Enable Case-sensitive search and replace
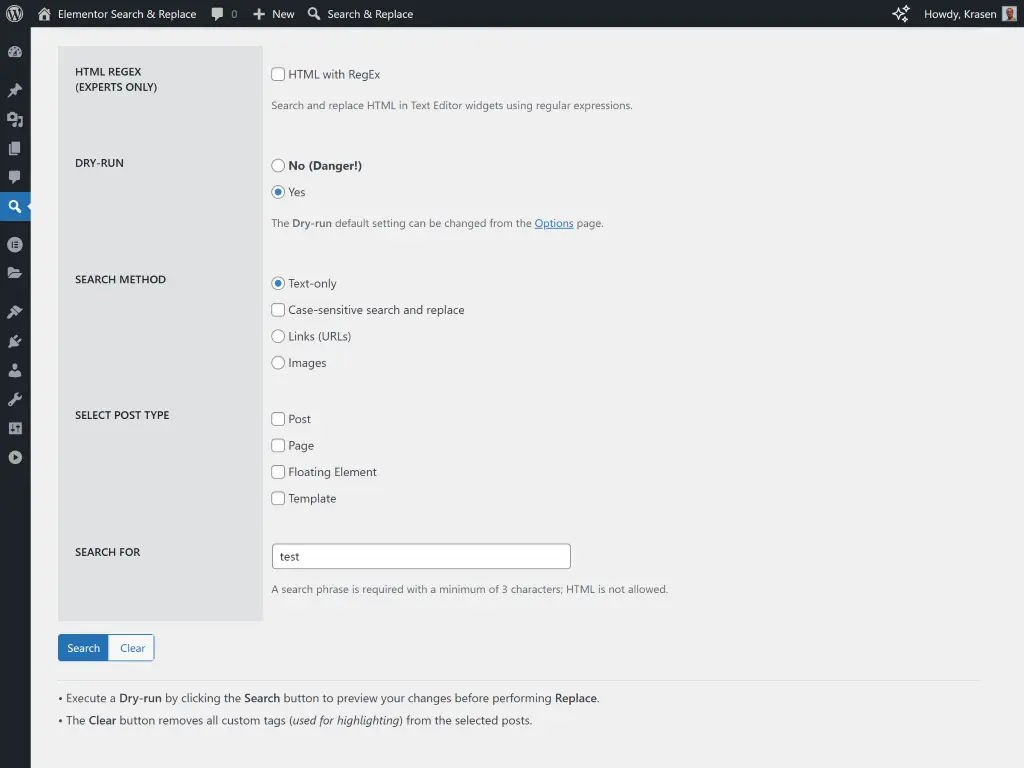The image size is (1024, 768). click(278, 310)
